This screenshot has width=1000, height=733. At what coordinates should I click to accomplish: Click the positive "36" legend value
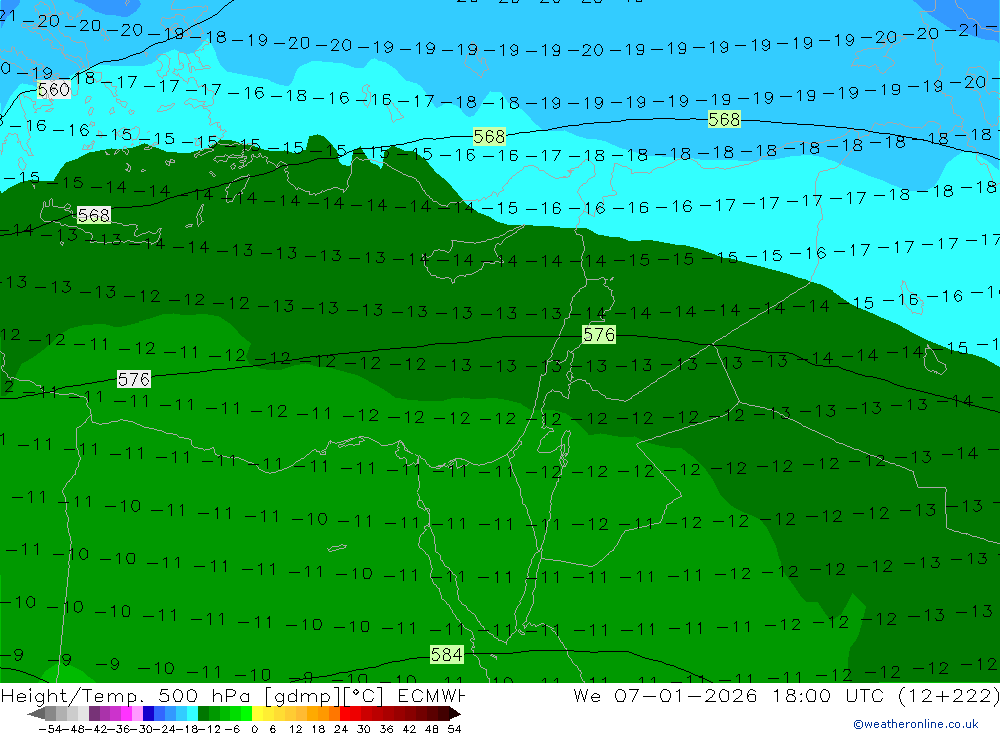point(386,729)
